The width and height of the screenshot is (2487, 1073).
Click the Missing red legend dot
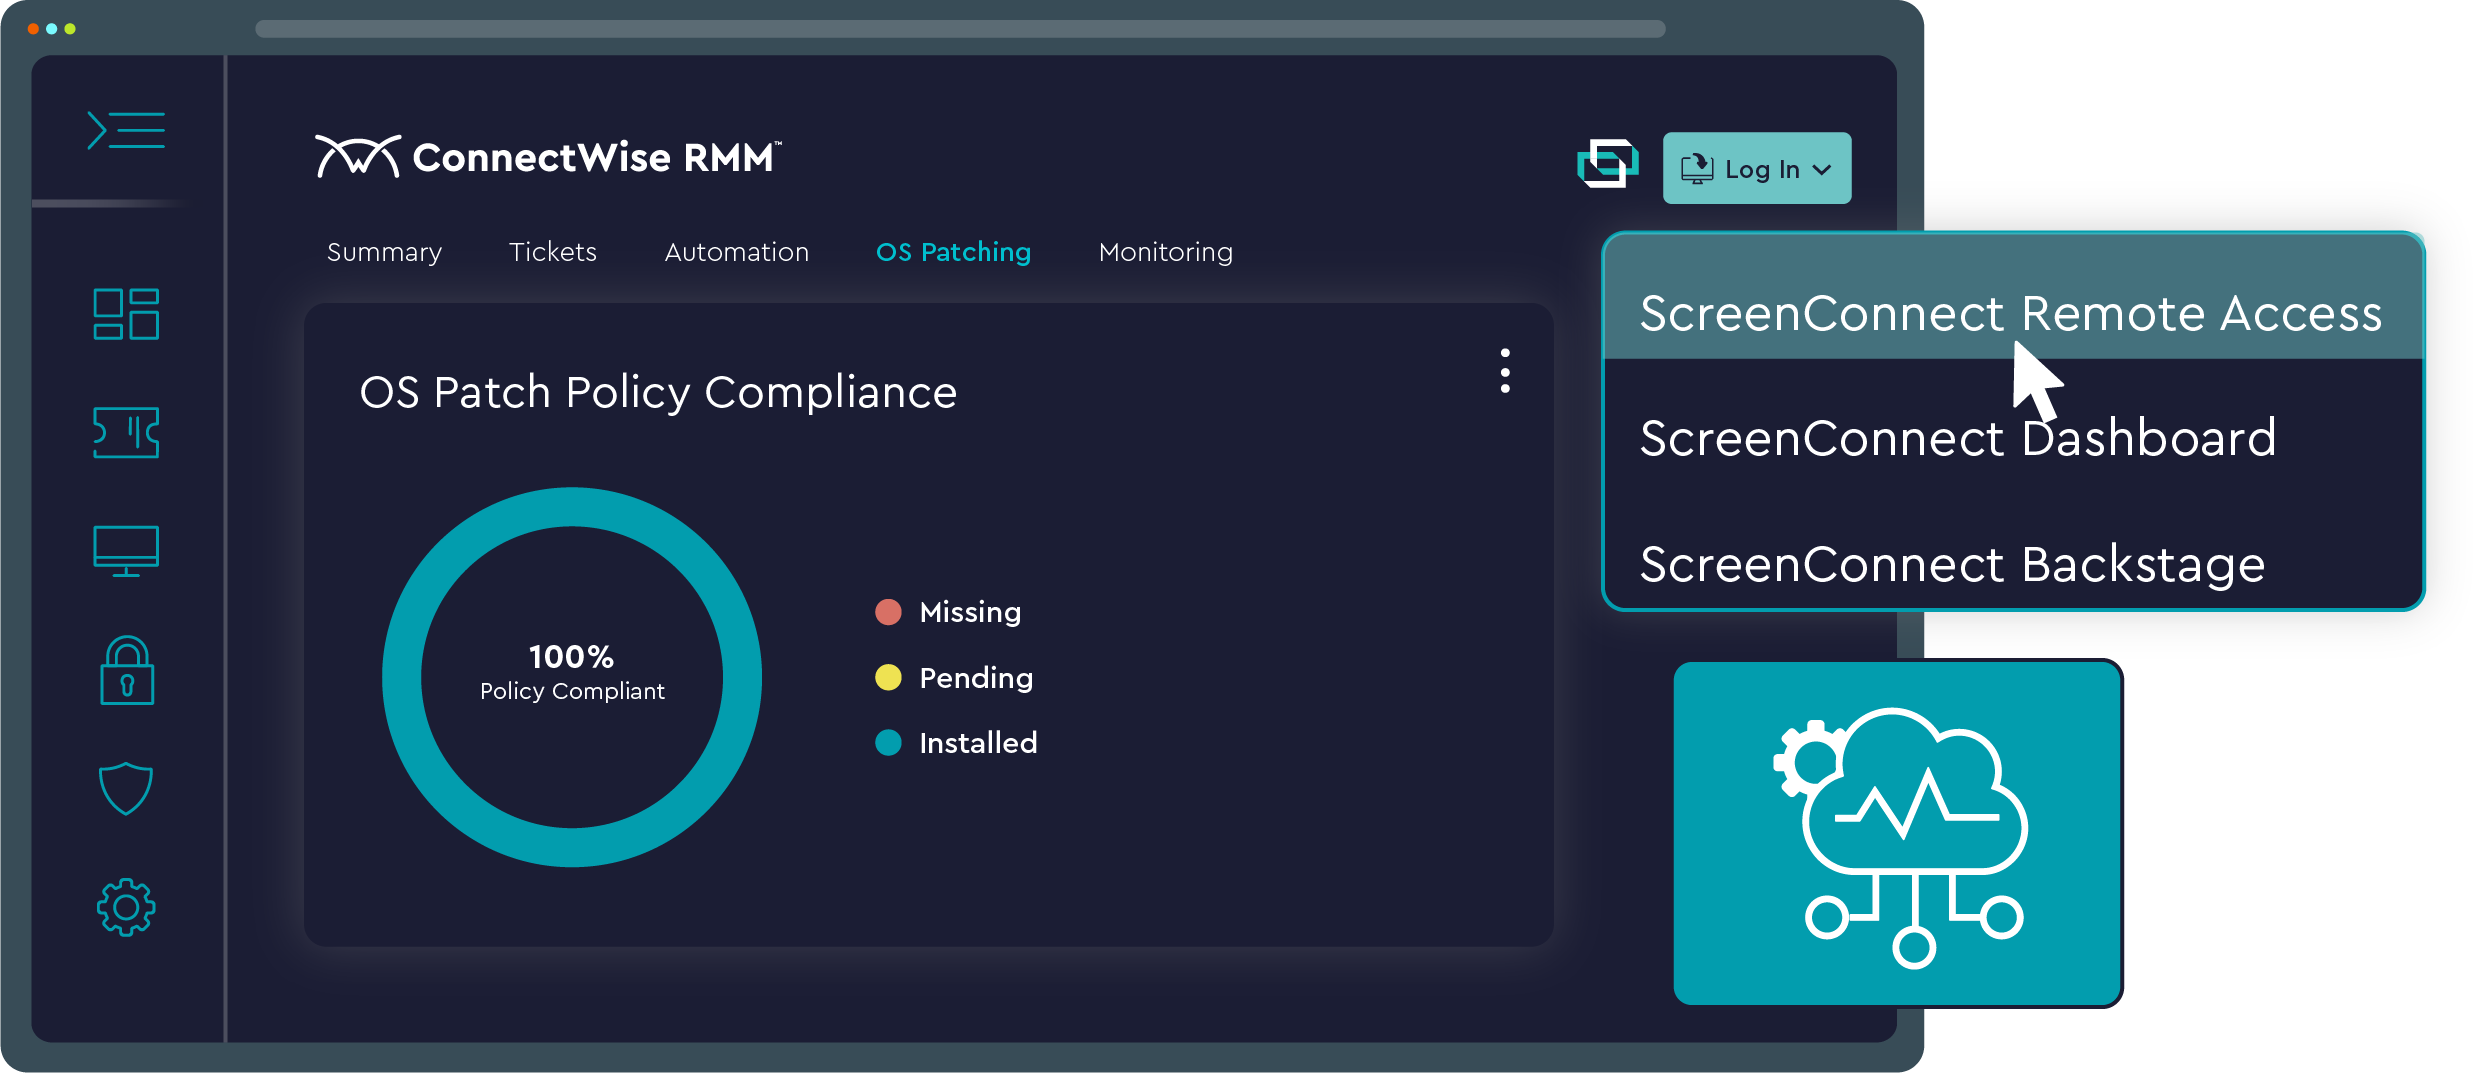coord(888,612)
